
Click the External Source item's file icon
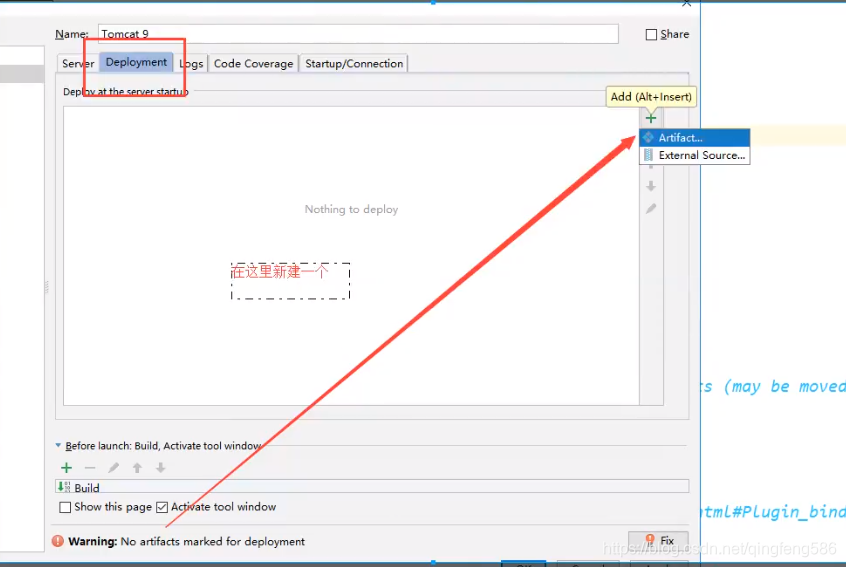tap(649, 155)
